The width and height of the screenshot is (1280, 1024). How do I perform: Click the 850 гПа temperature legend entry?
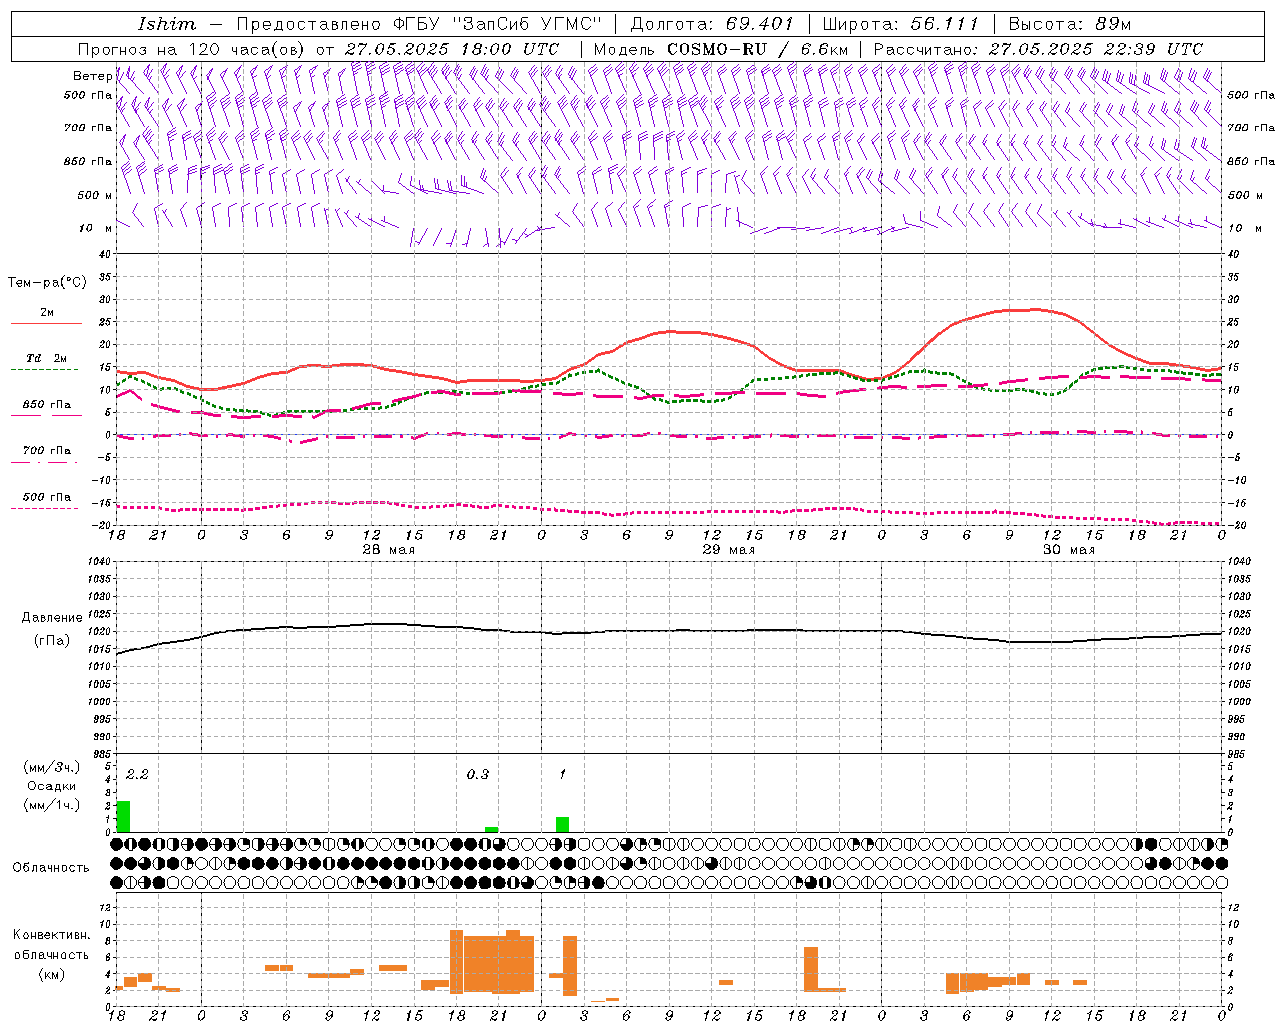click(x=46, y=405)
